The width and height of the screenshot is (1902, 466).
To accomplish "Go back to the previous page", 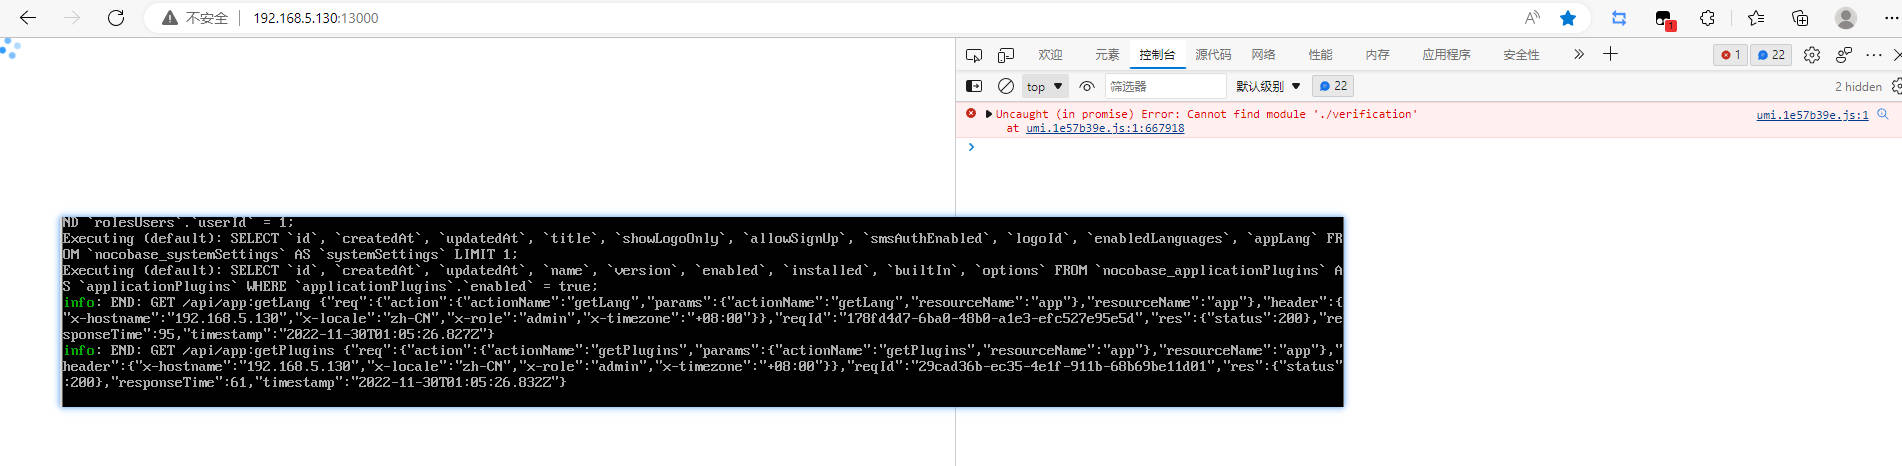I will (x=28, y=18).
